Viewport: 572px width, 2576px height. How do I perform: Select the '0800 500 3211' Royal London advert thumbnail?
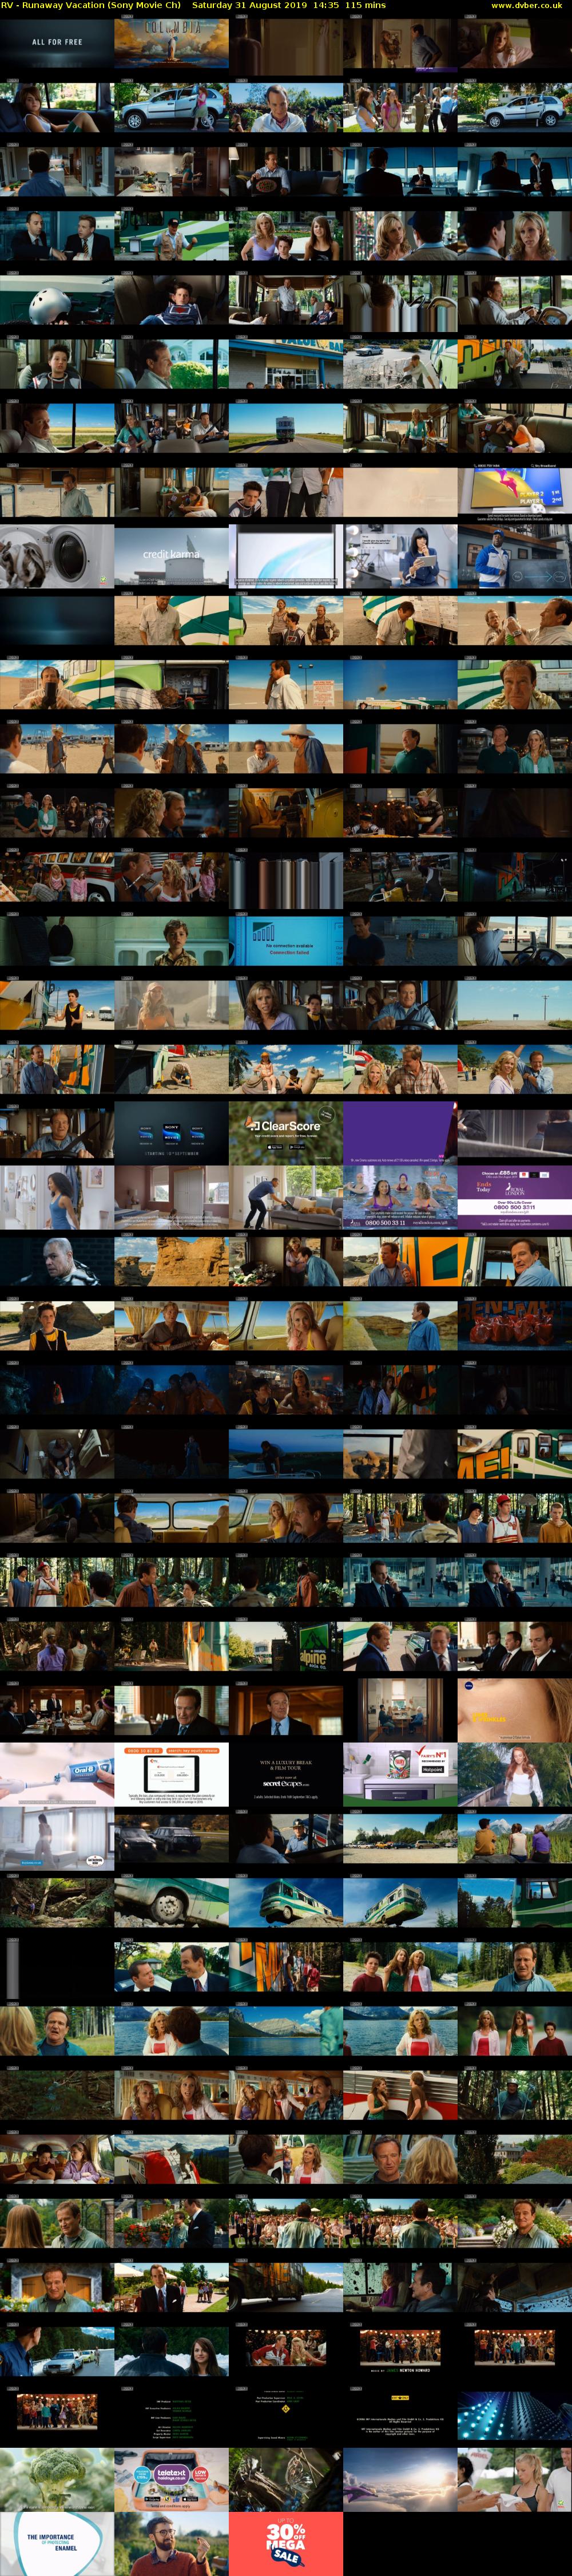click(515, 1197)
